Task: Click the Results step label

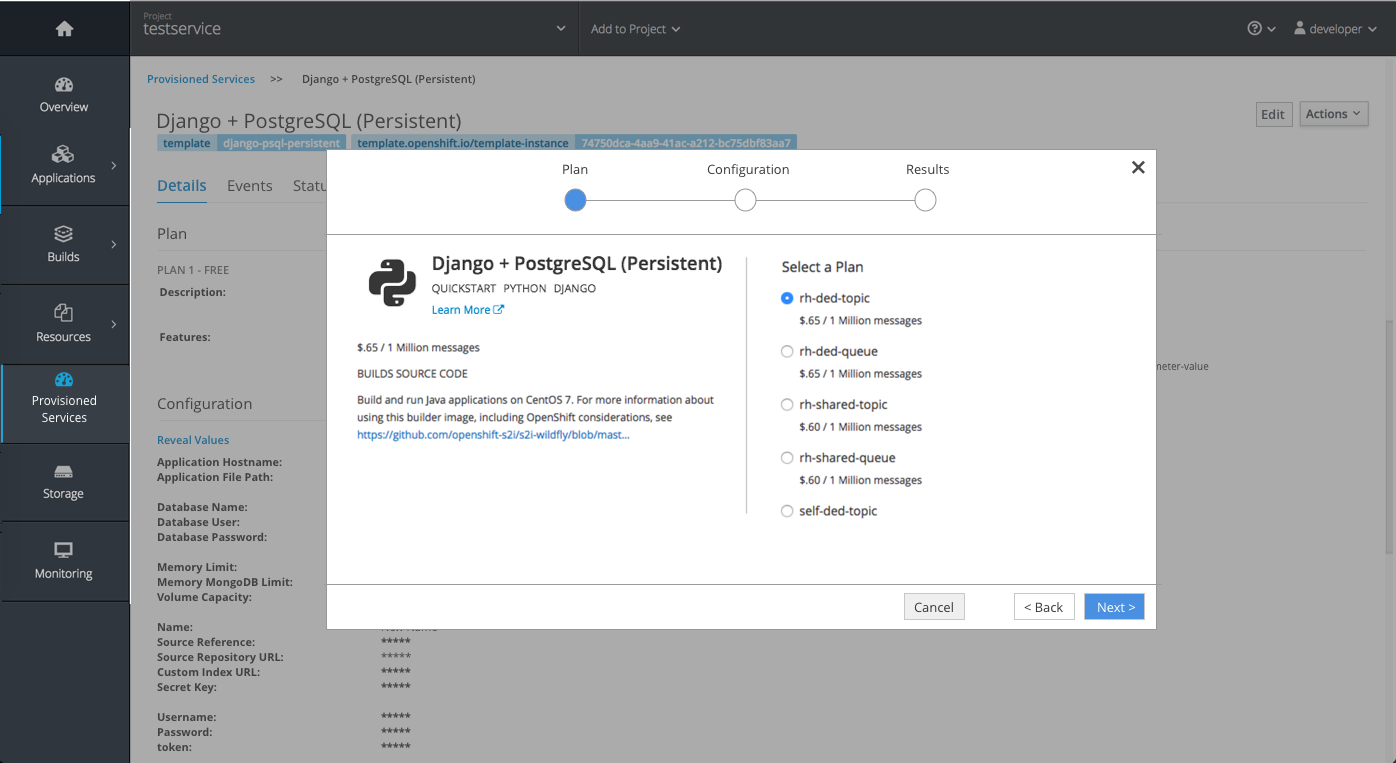Action: pos(927,169)
